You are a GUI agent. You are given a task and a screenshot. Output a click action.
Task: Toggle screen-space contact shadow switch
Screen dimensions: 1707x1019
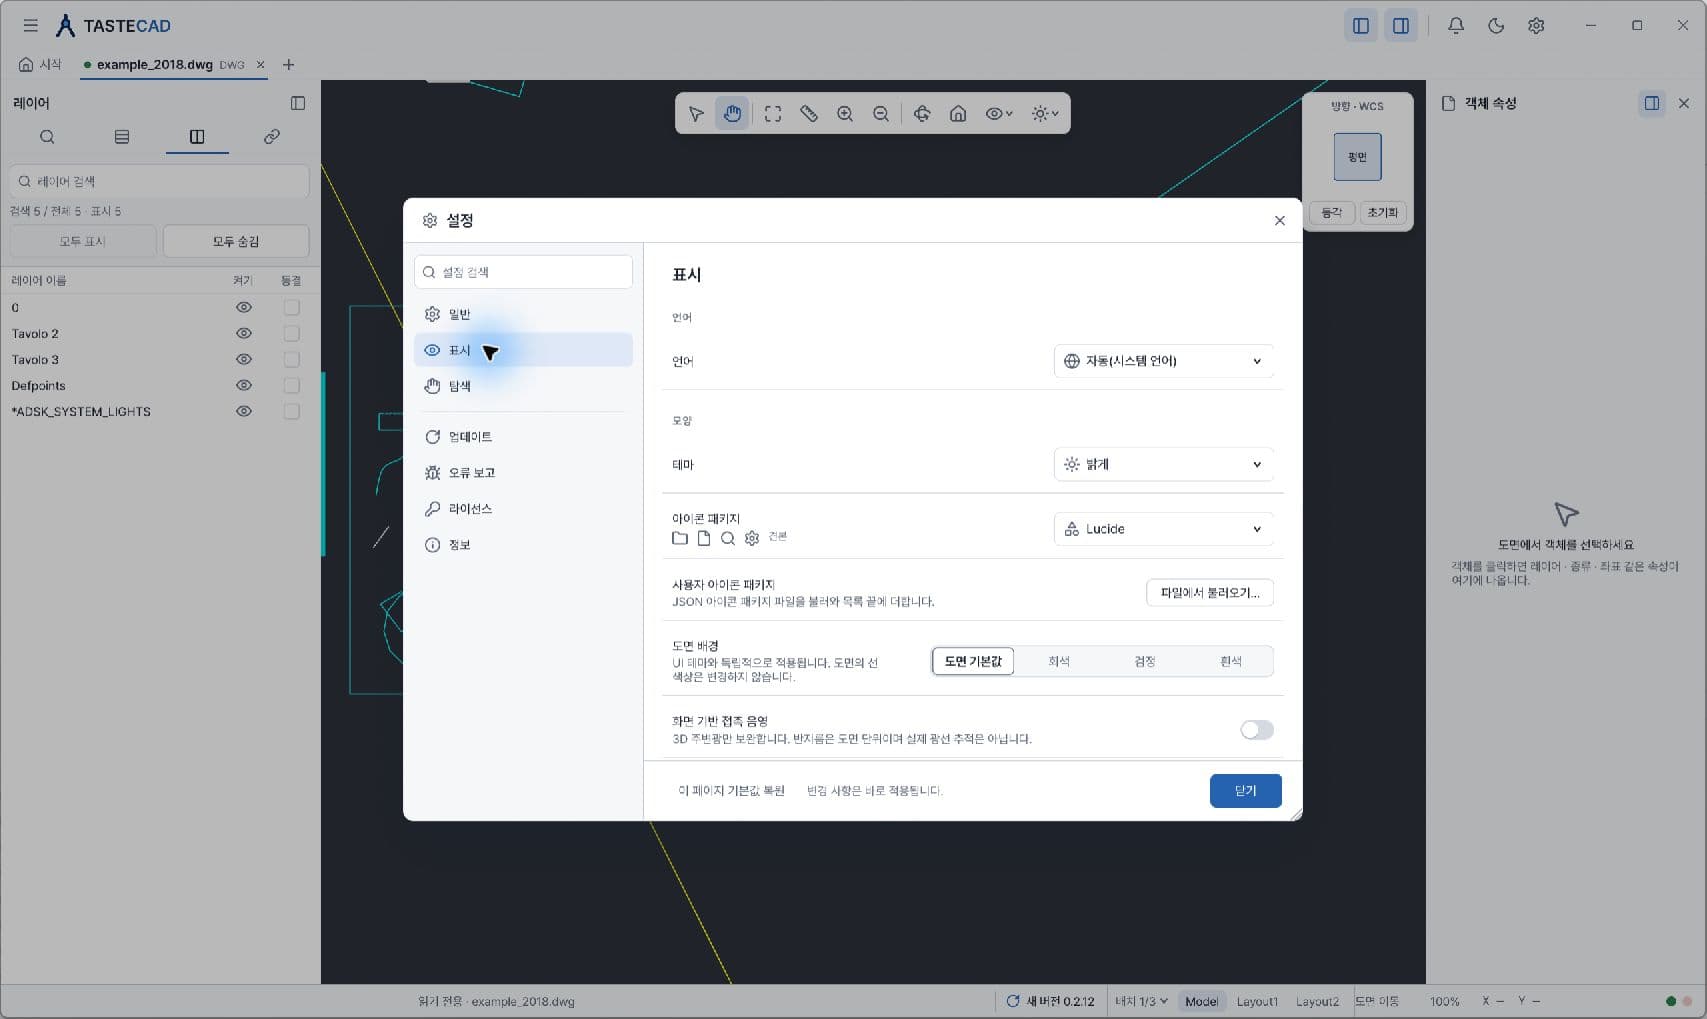(x=1257, y=730)
